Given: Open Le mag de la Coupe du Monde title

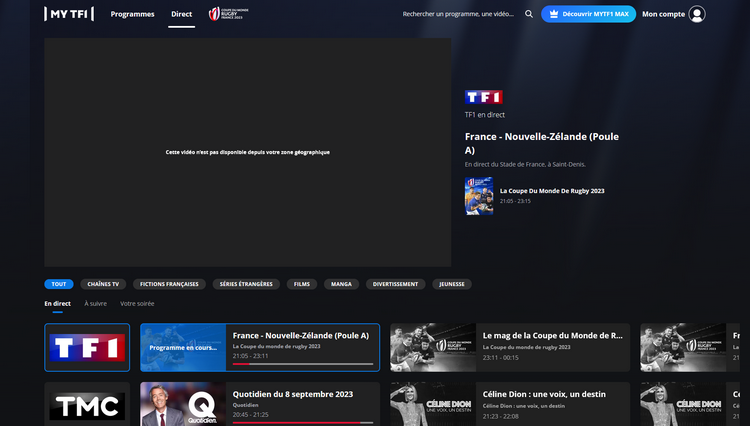Looking at the screenshot, I should (x=552, y=336).
